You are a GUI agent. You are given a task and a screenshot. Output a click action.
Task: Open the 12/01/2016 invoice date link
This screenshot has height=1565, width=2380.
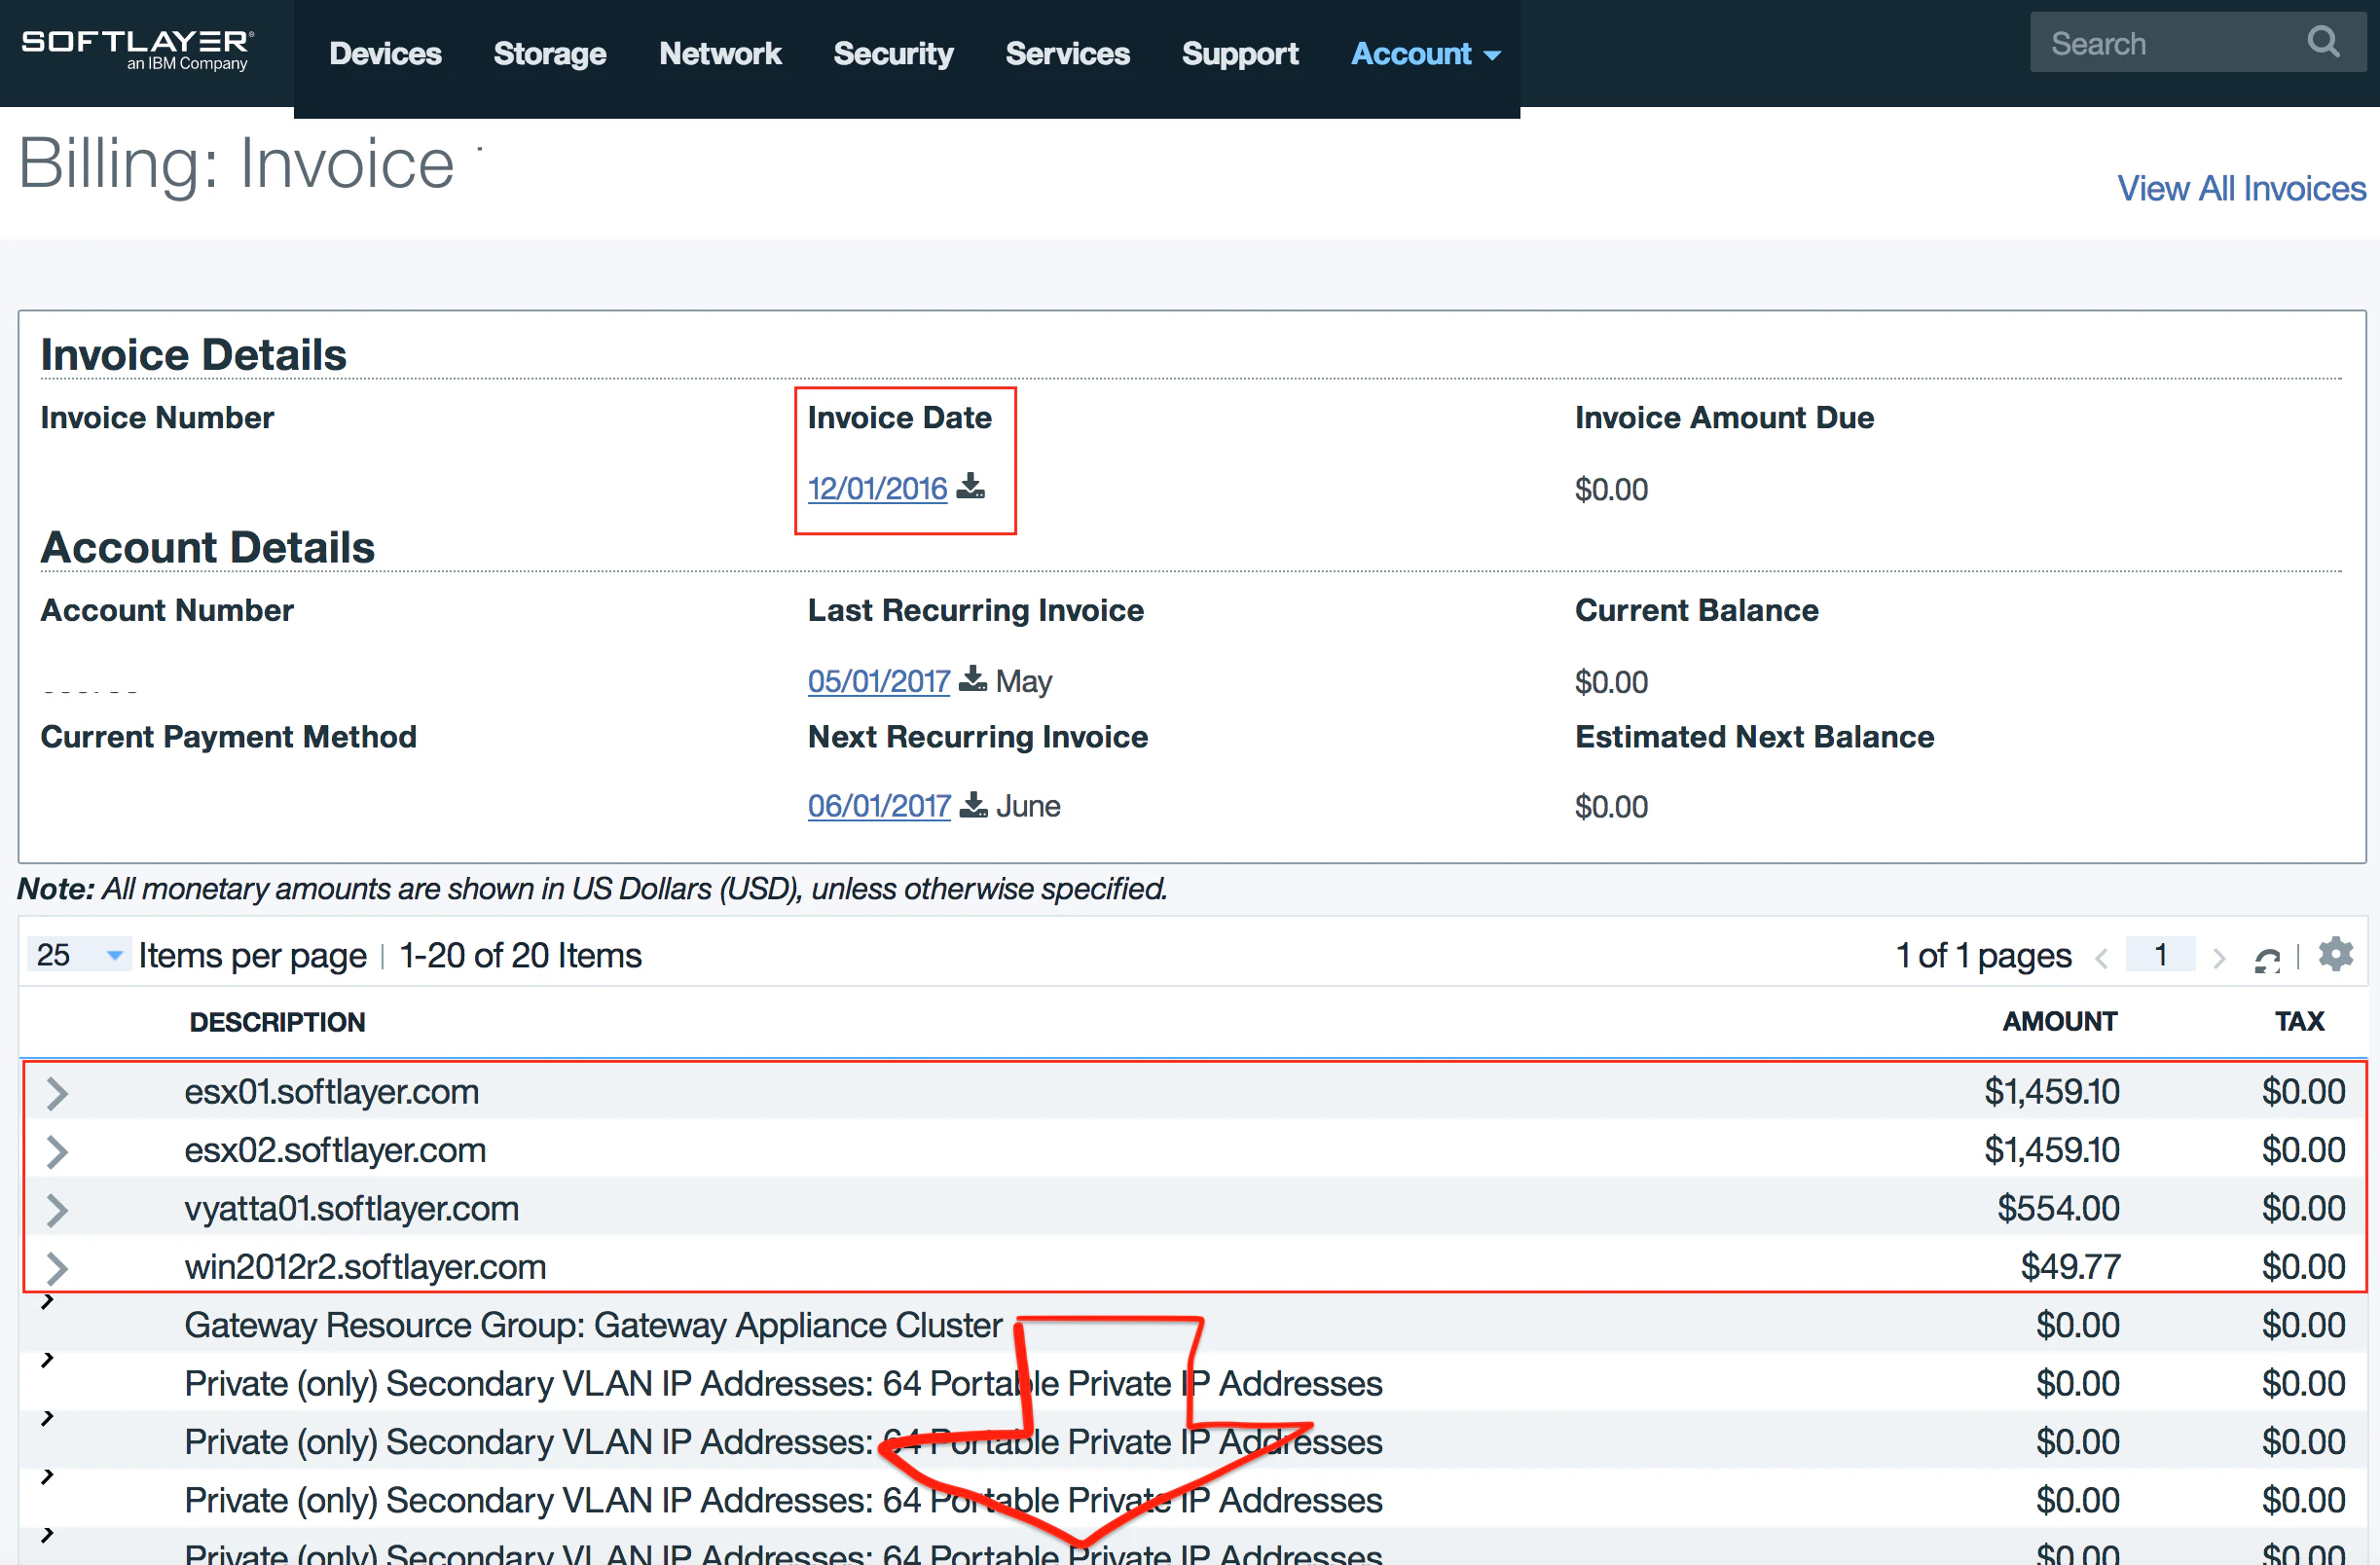click(x=877, y=488)
